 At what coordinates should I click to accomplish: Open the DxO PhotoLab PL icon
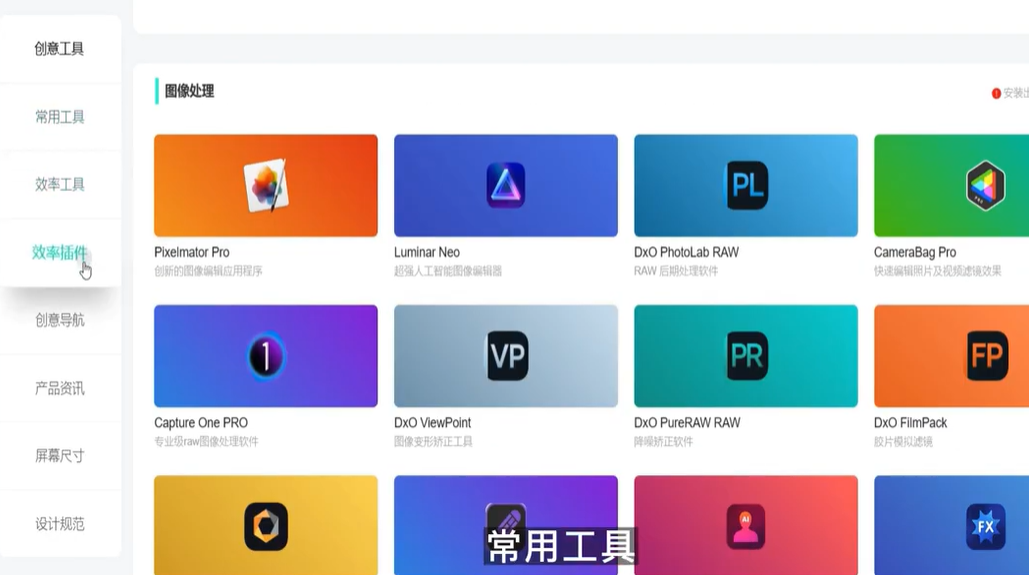point(747,185)
